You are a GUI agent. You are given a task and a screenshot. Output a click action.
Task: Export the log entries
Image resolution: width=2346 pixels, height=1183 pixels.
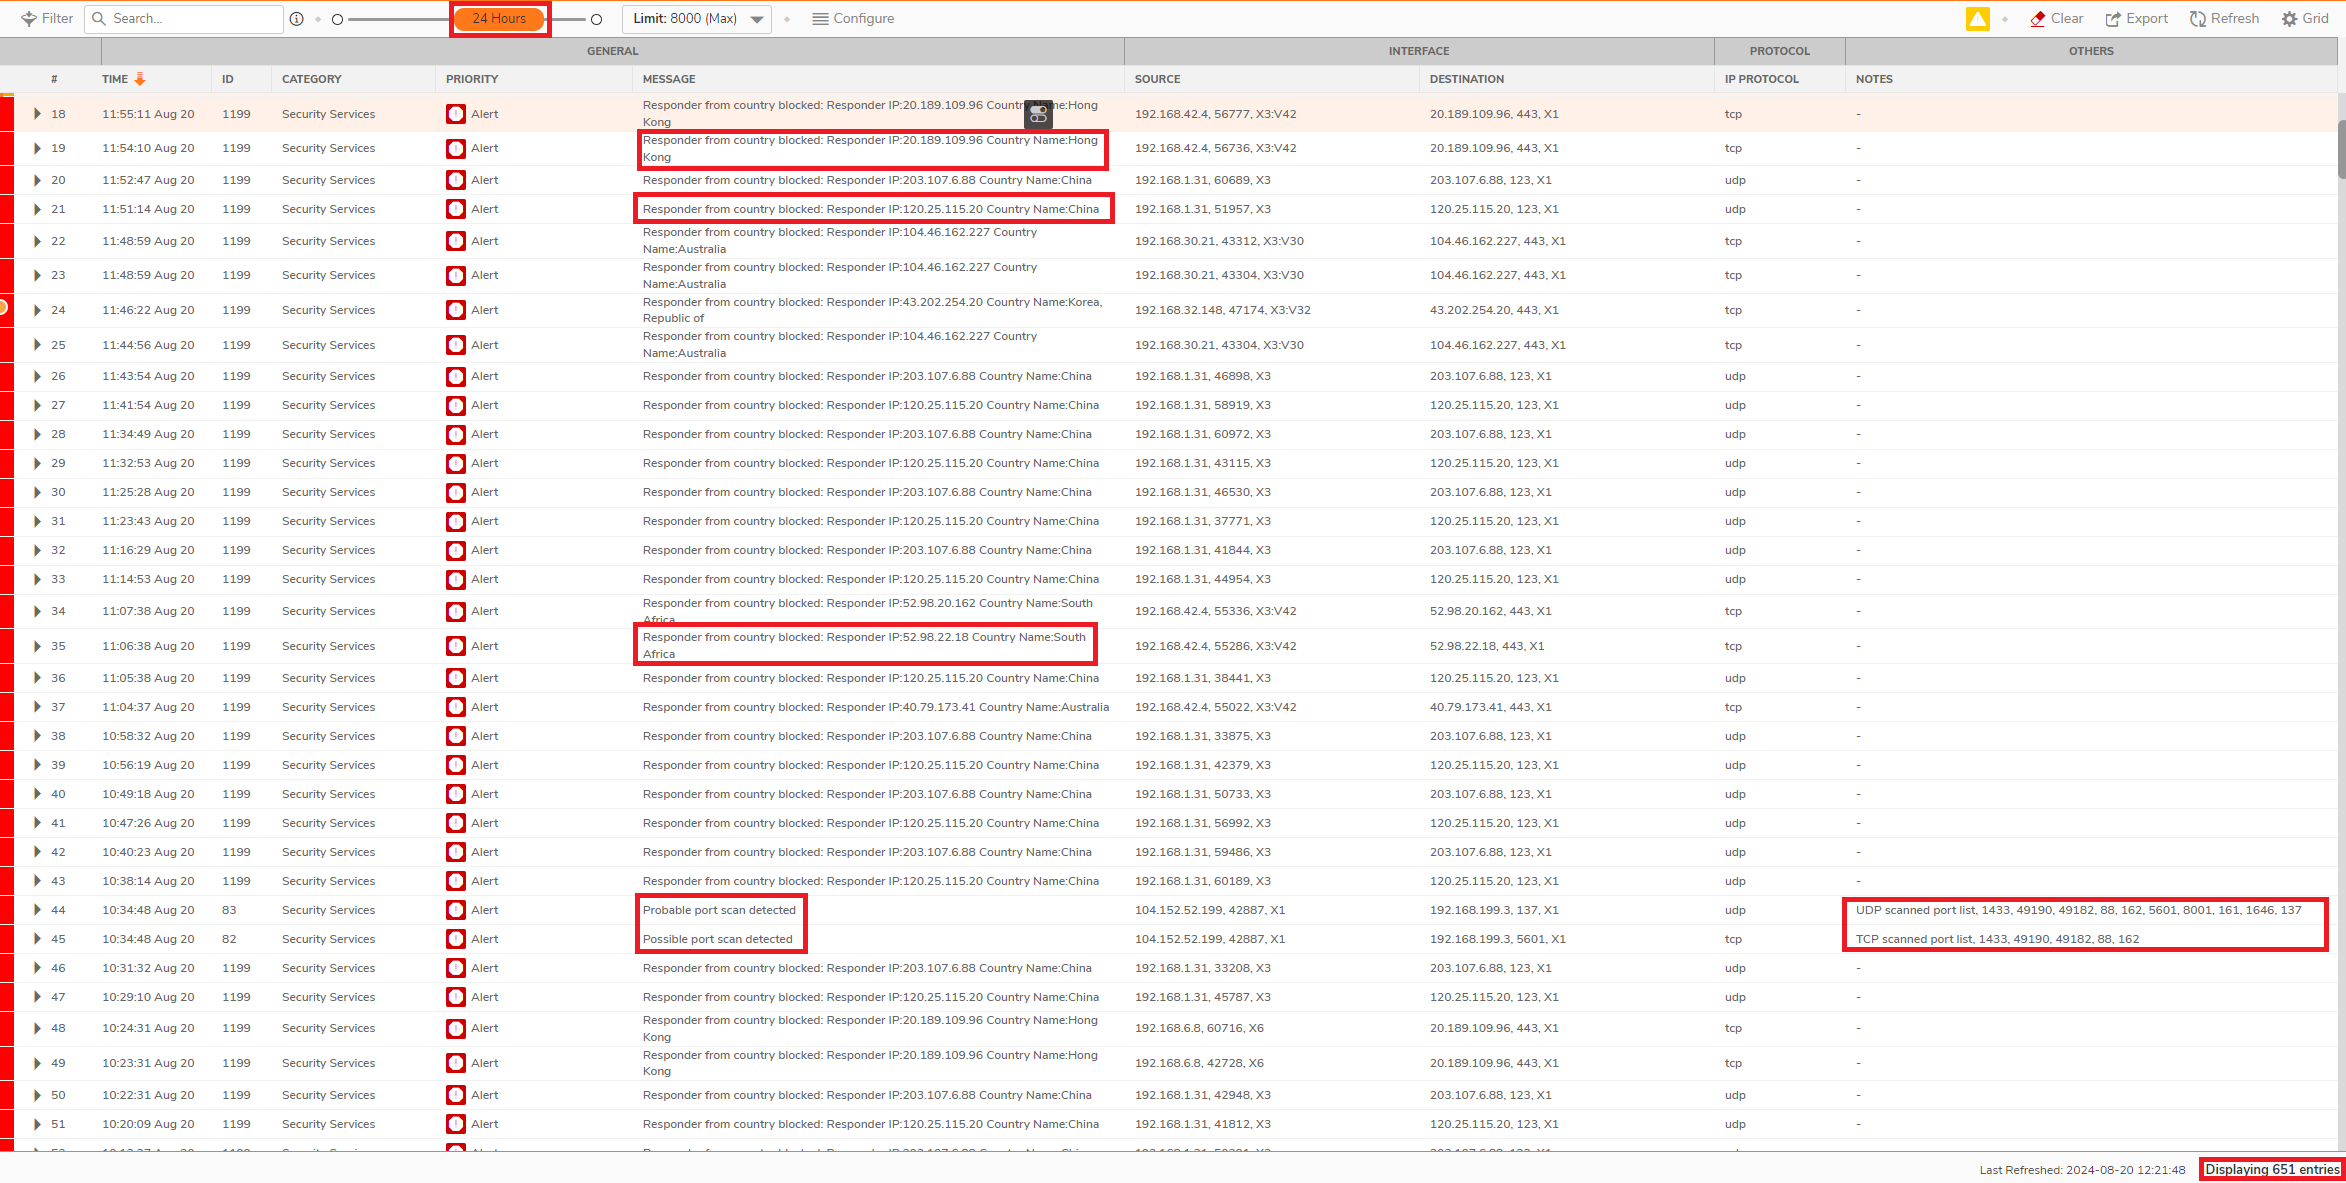point(2136,19)
